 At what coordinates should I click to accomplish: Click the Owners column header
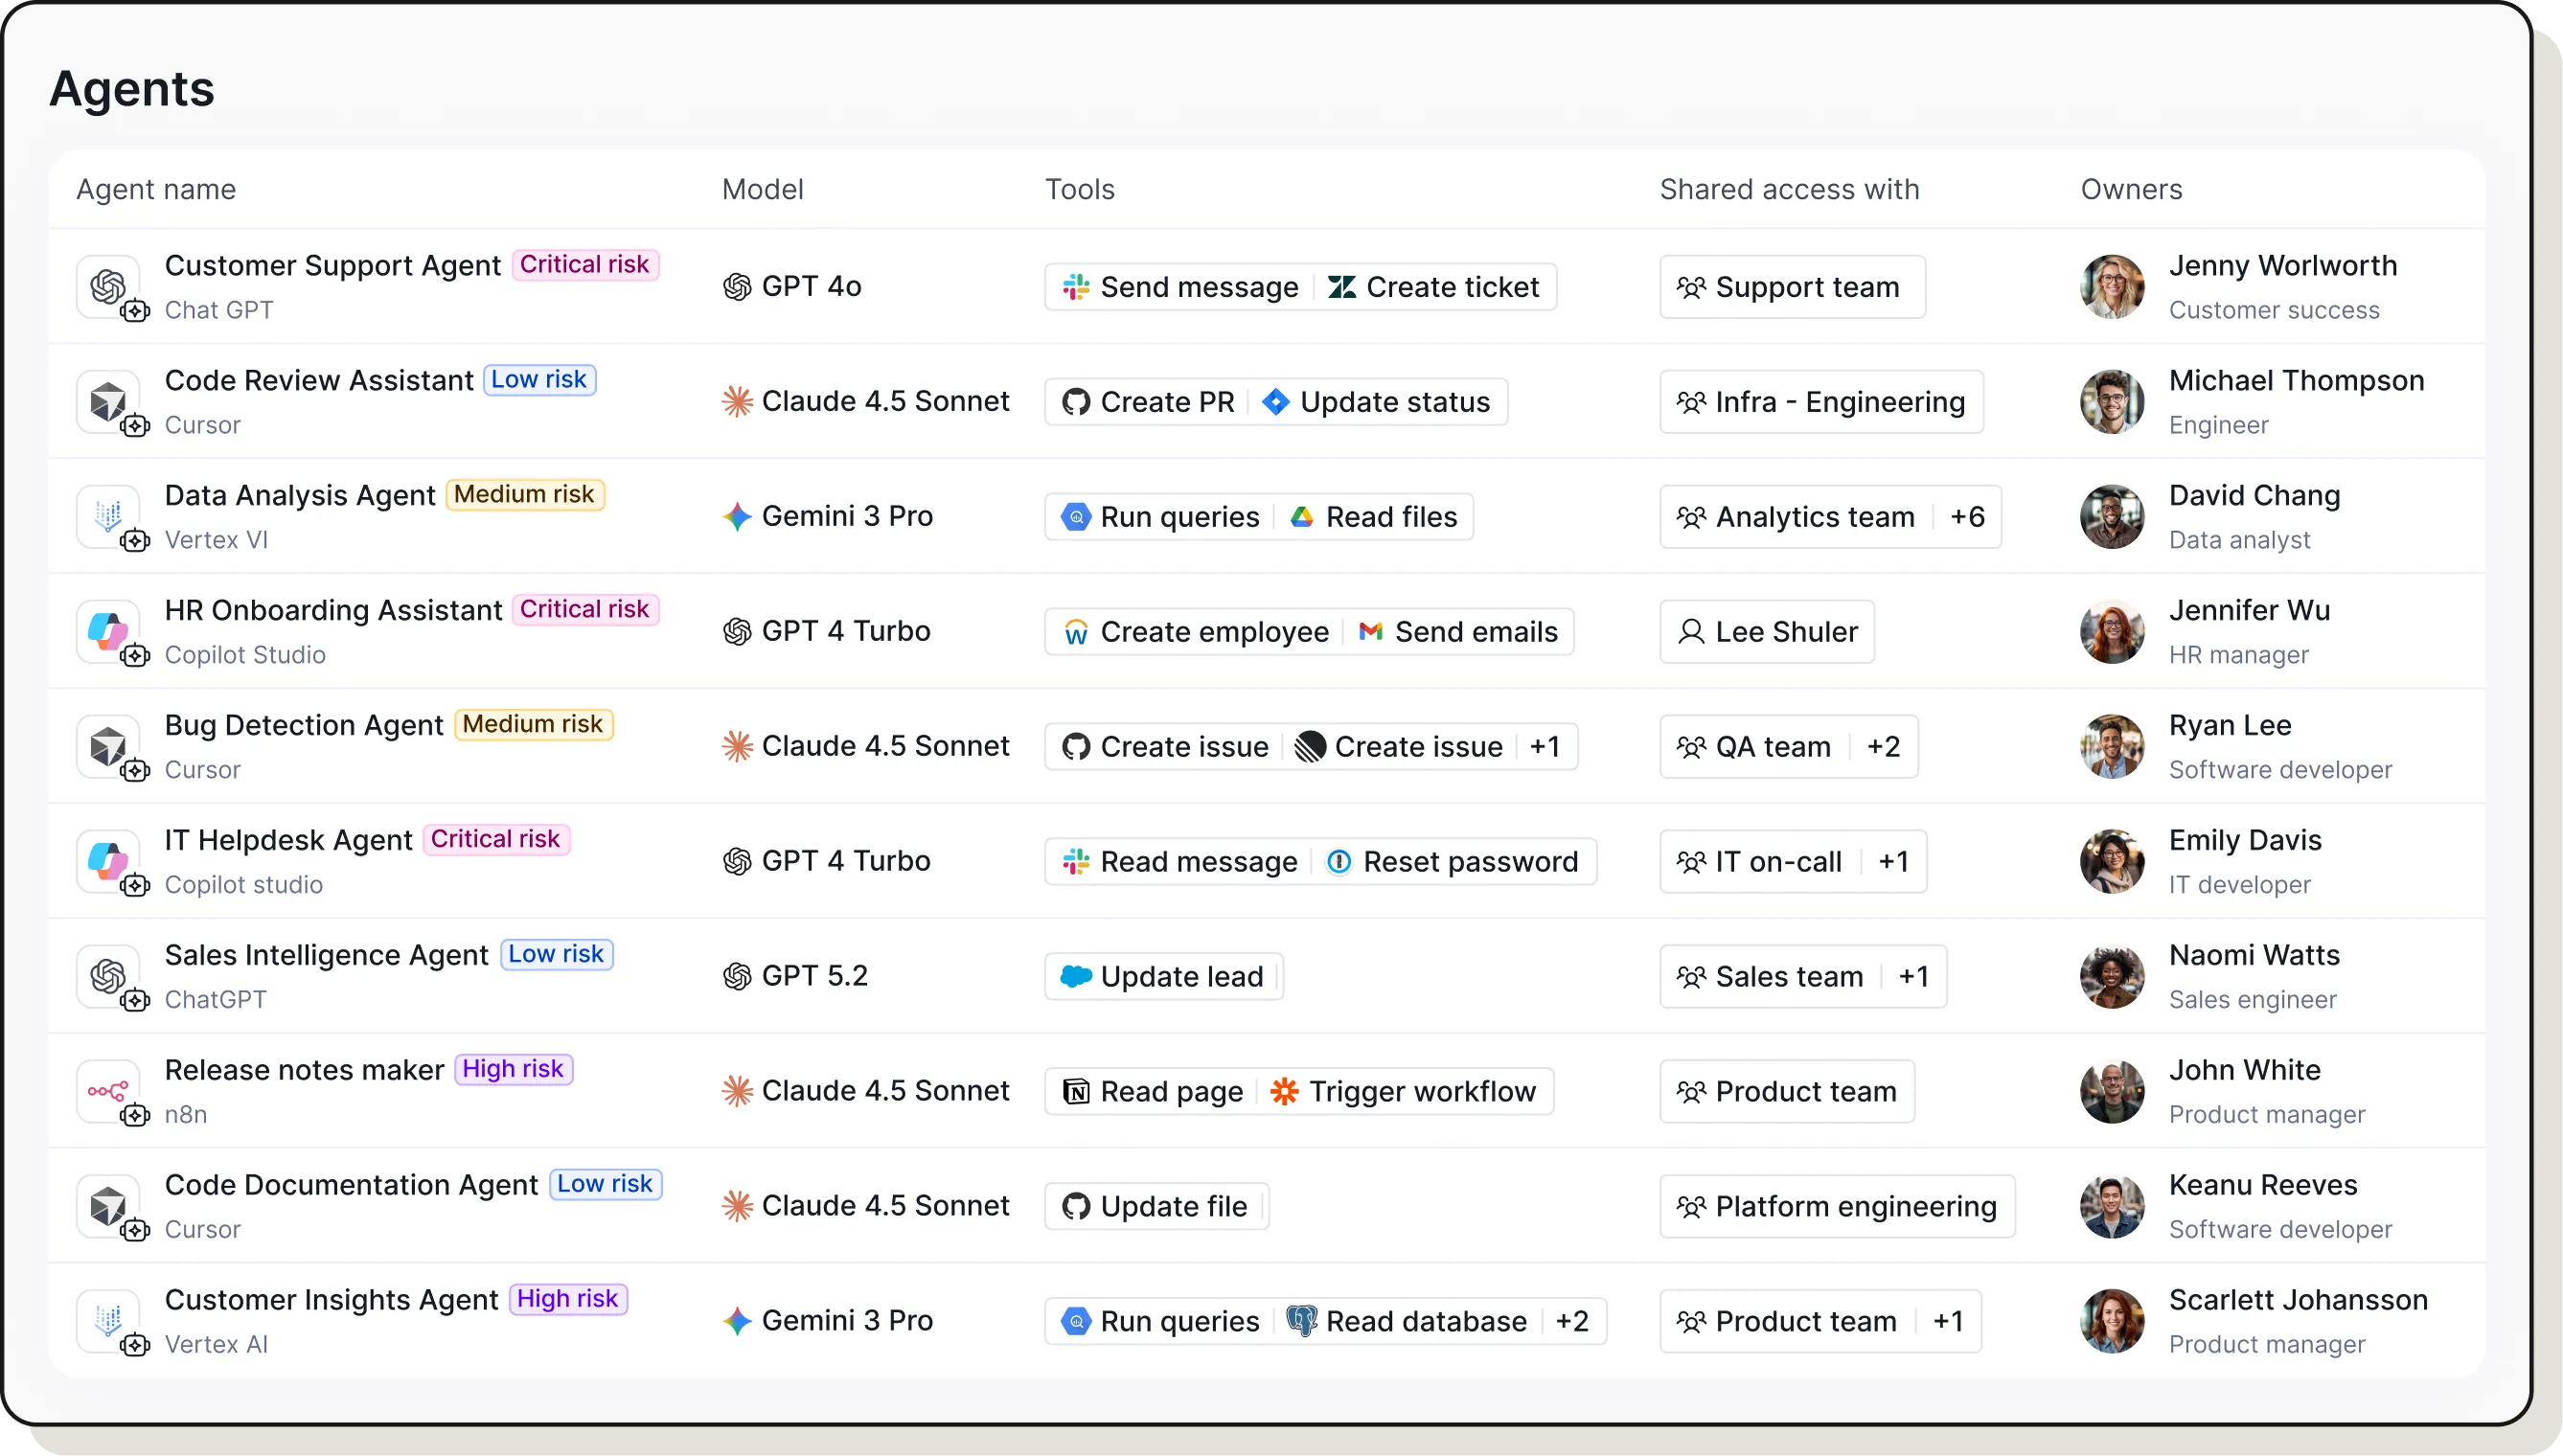pyautogui.click(x=2131, y=189)
